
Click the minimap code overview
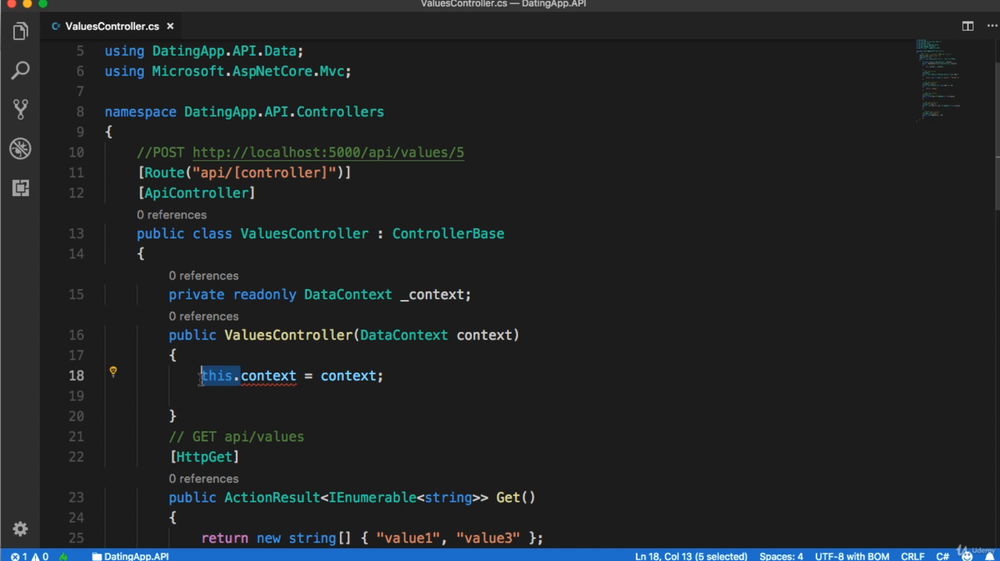[938, 80]
